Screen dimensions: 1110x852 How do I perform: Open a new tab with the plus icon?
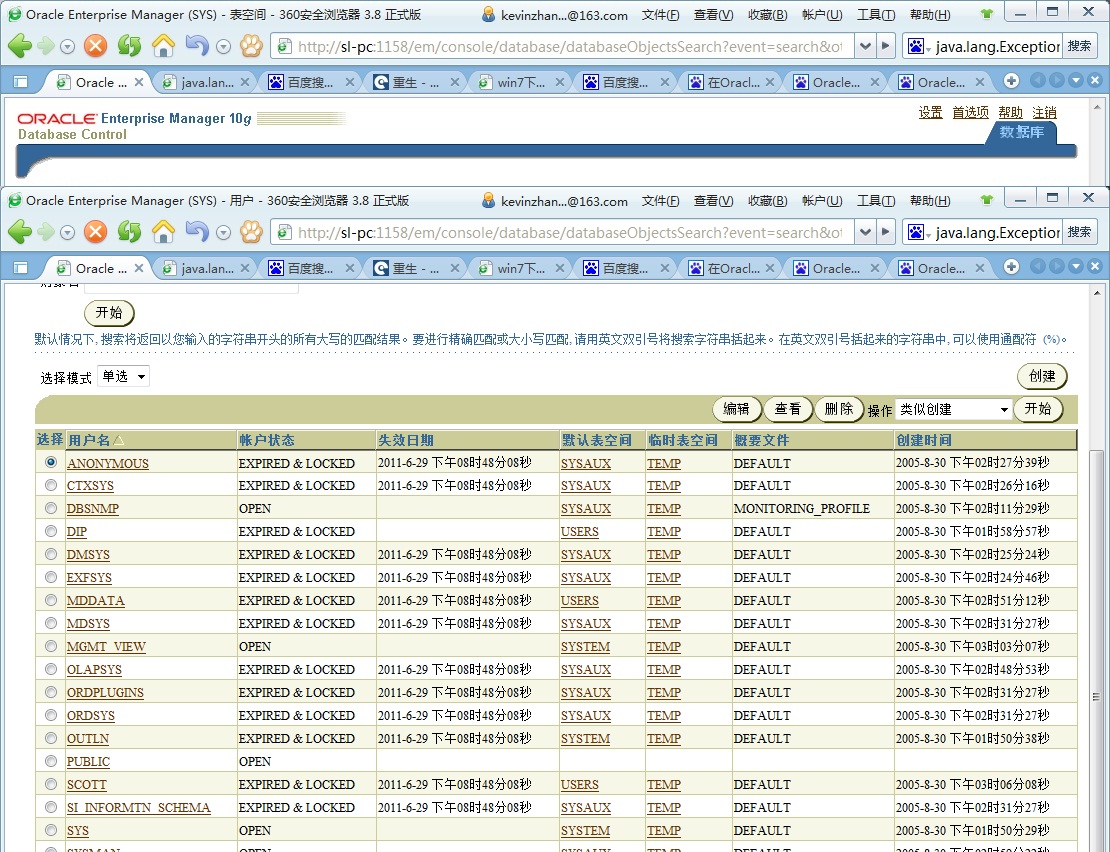pyautogui.click(x=1012, y=267)
